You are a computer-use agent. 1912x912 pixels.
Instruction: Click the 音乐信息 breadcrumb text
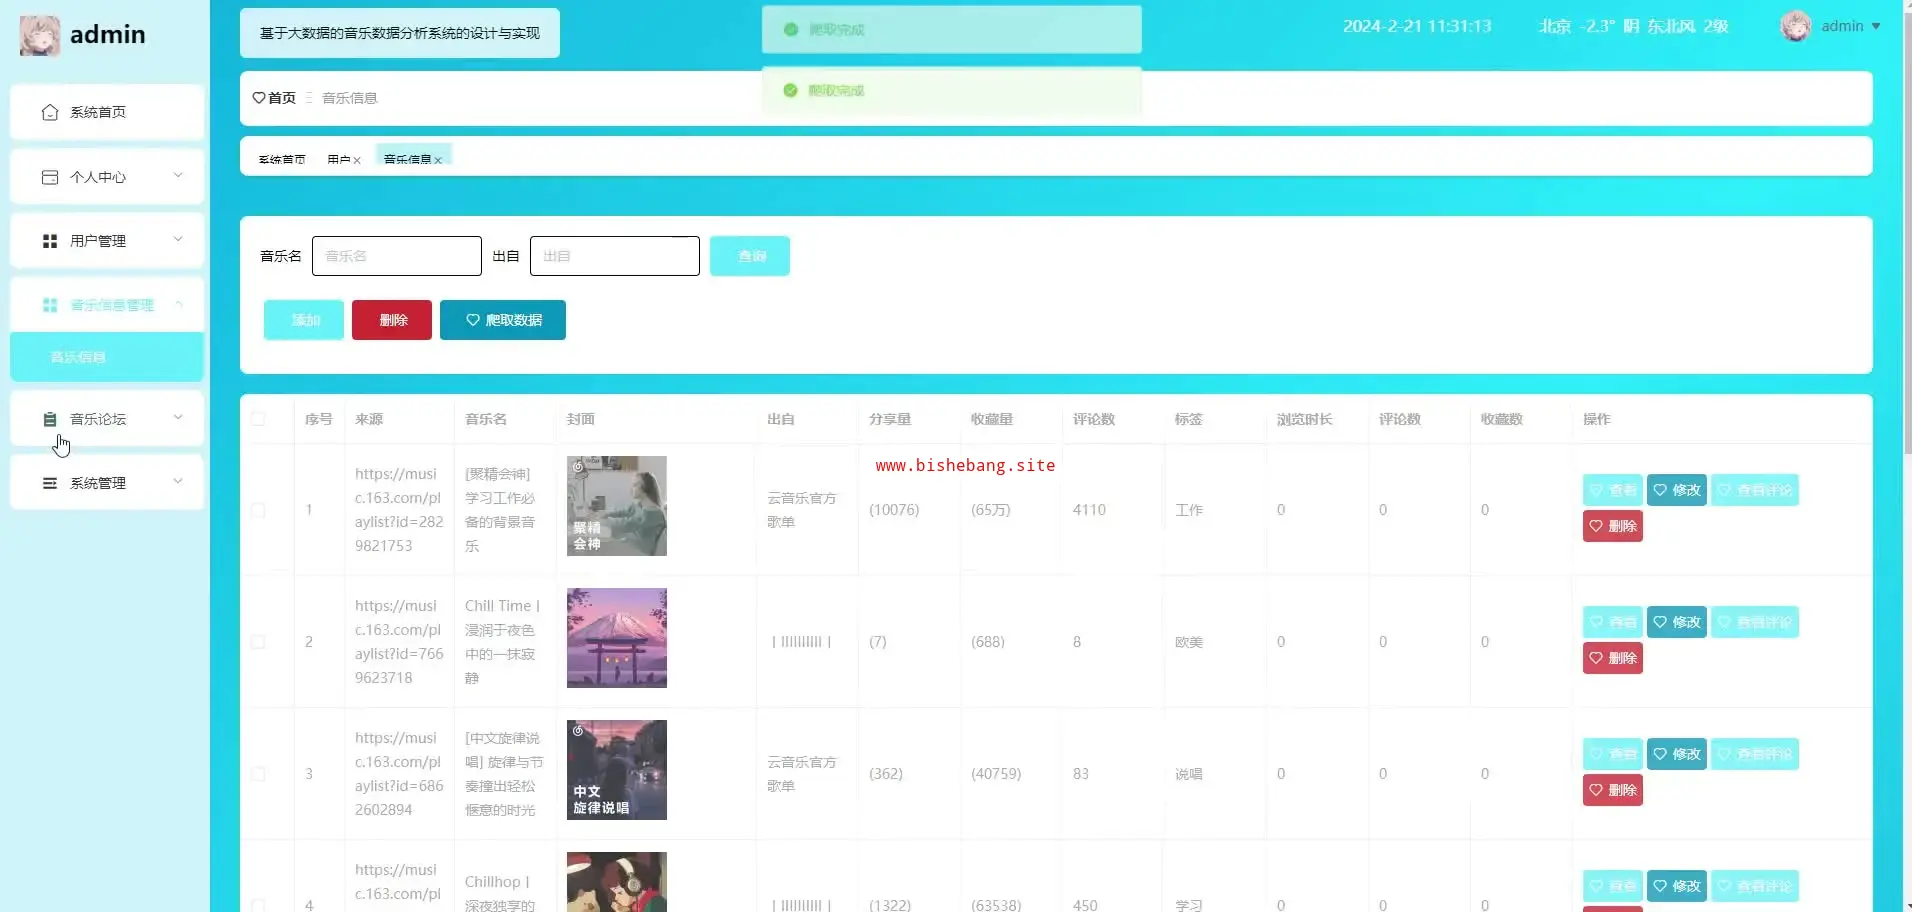pos(350,98)
